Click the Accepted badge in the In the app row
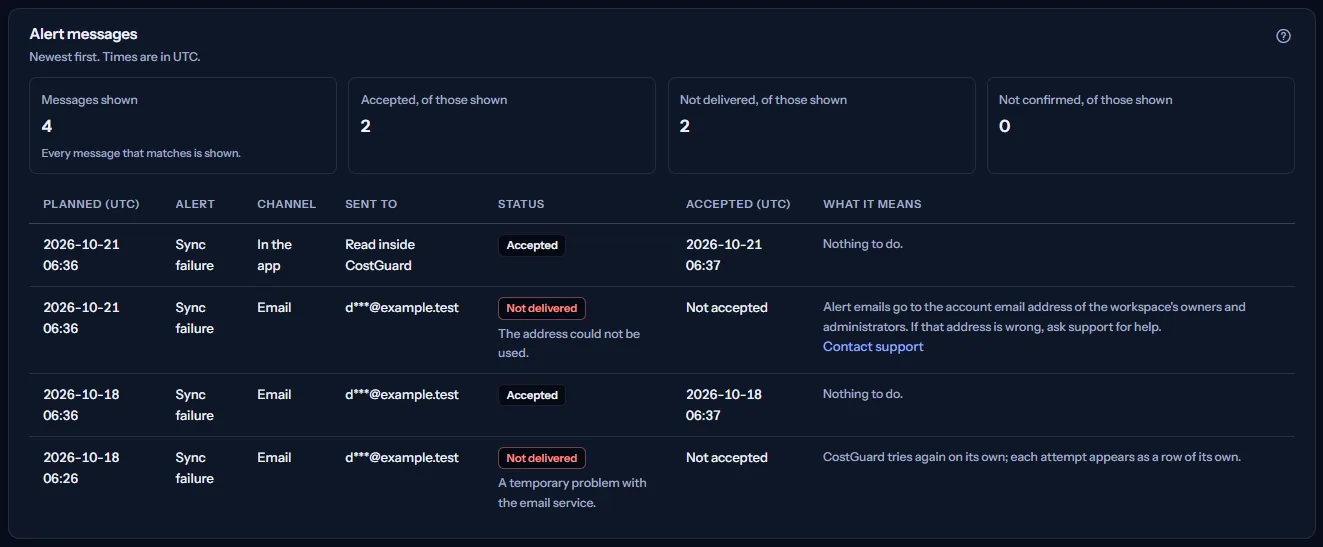The image size is (1323, 547). (532, 245)
